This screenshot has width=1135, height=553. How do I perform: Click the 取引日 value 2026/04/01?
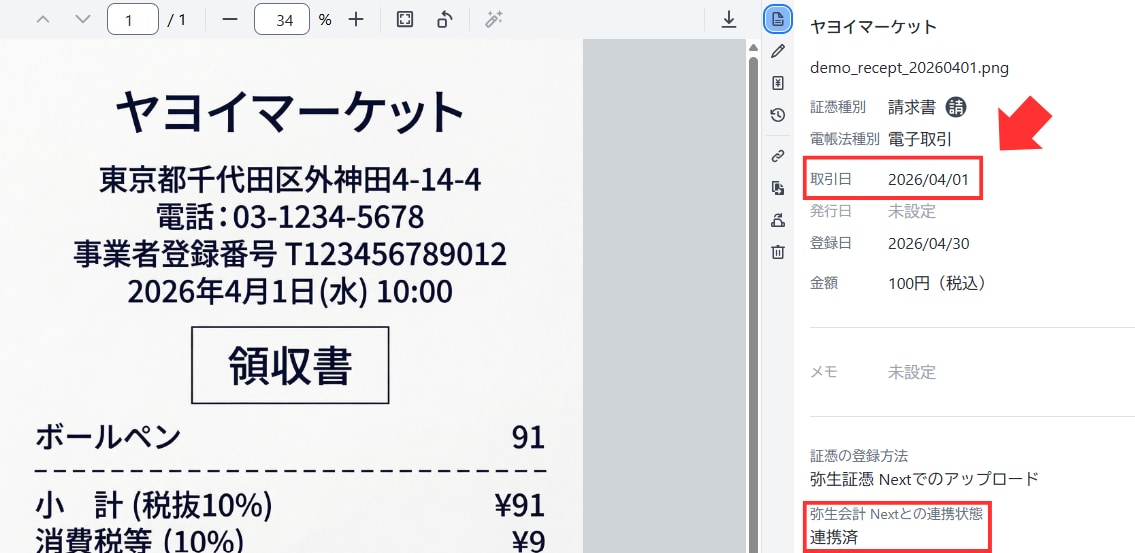point(928,180)
